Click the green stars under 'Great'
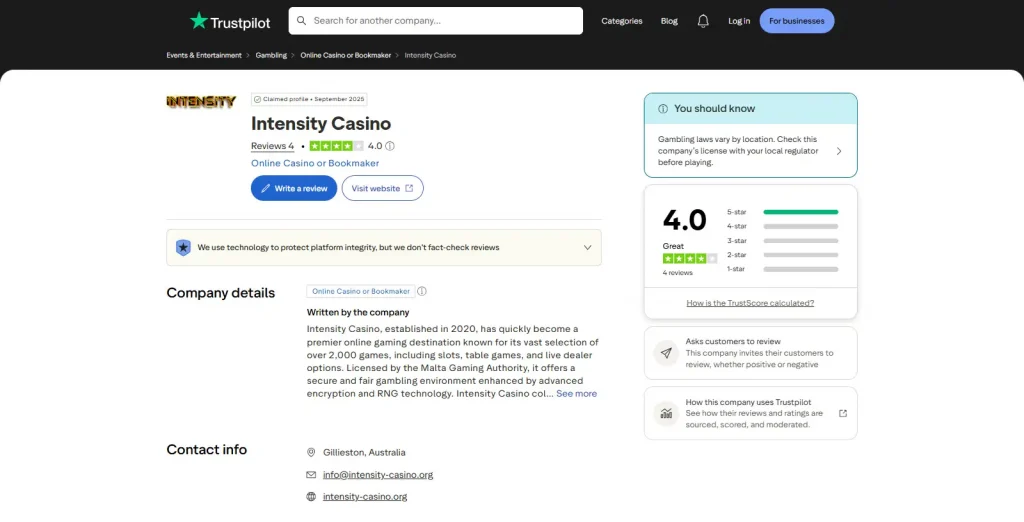Viewport: 1024px width, 522px height. pyautogui.click(x=690, y=259)
